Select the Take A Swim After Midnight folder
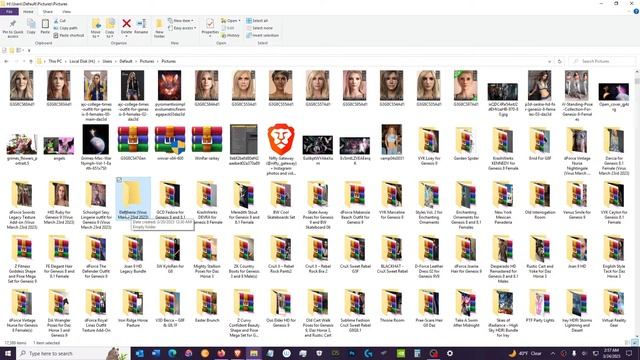Image resolution: width=640 pixels, height=360 pixels. (x=466, y=308)
